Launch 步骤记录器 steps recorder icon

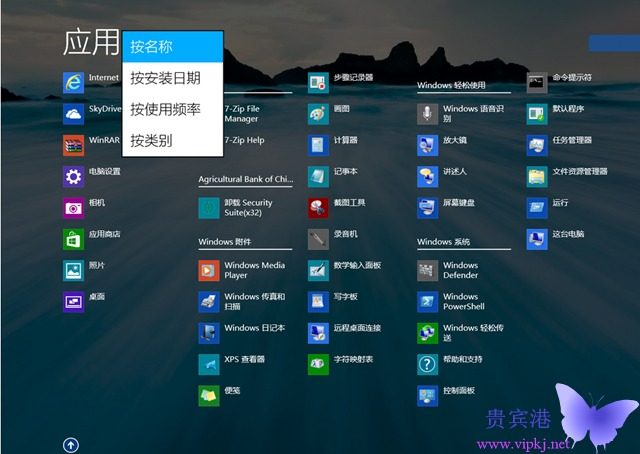(x=318, y=83)
